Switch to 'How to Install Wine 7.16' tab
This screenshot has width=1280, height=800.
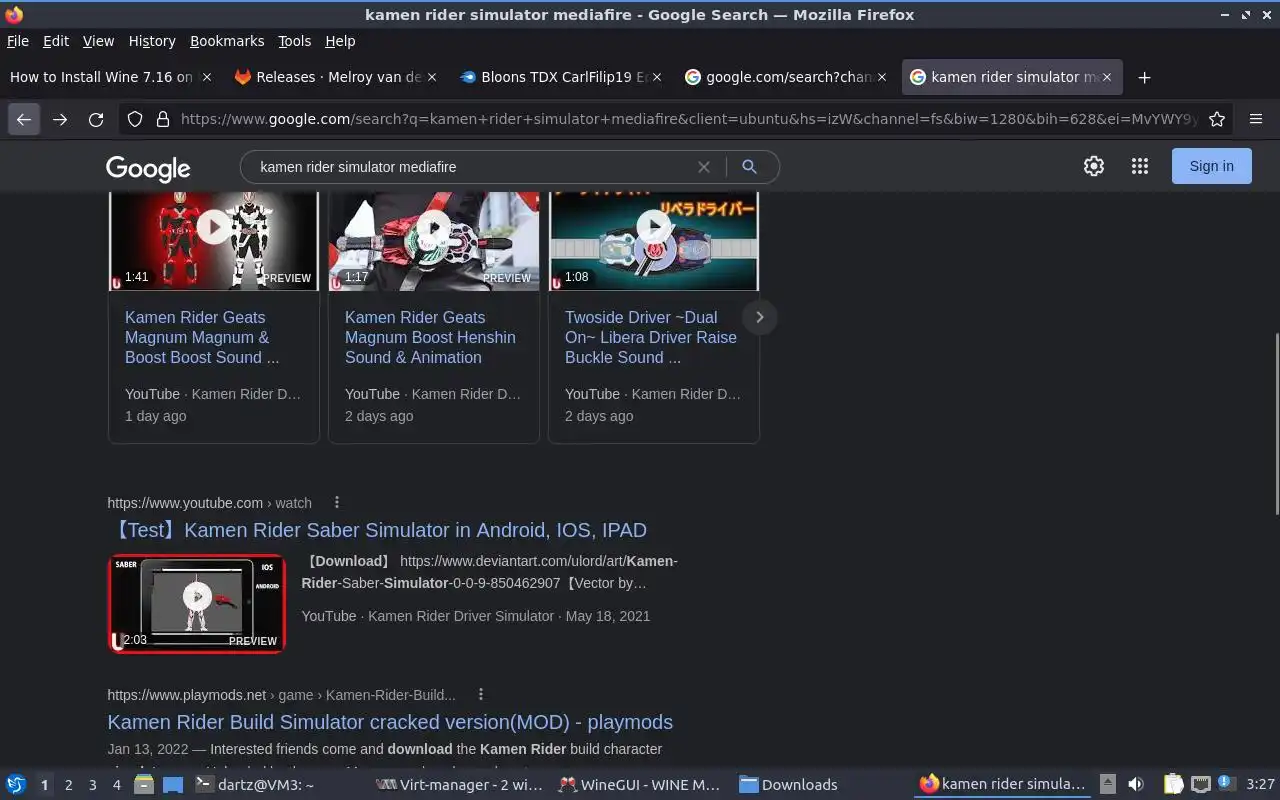coord(102,77)
